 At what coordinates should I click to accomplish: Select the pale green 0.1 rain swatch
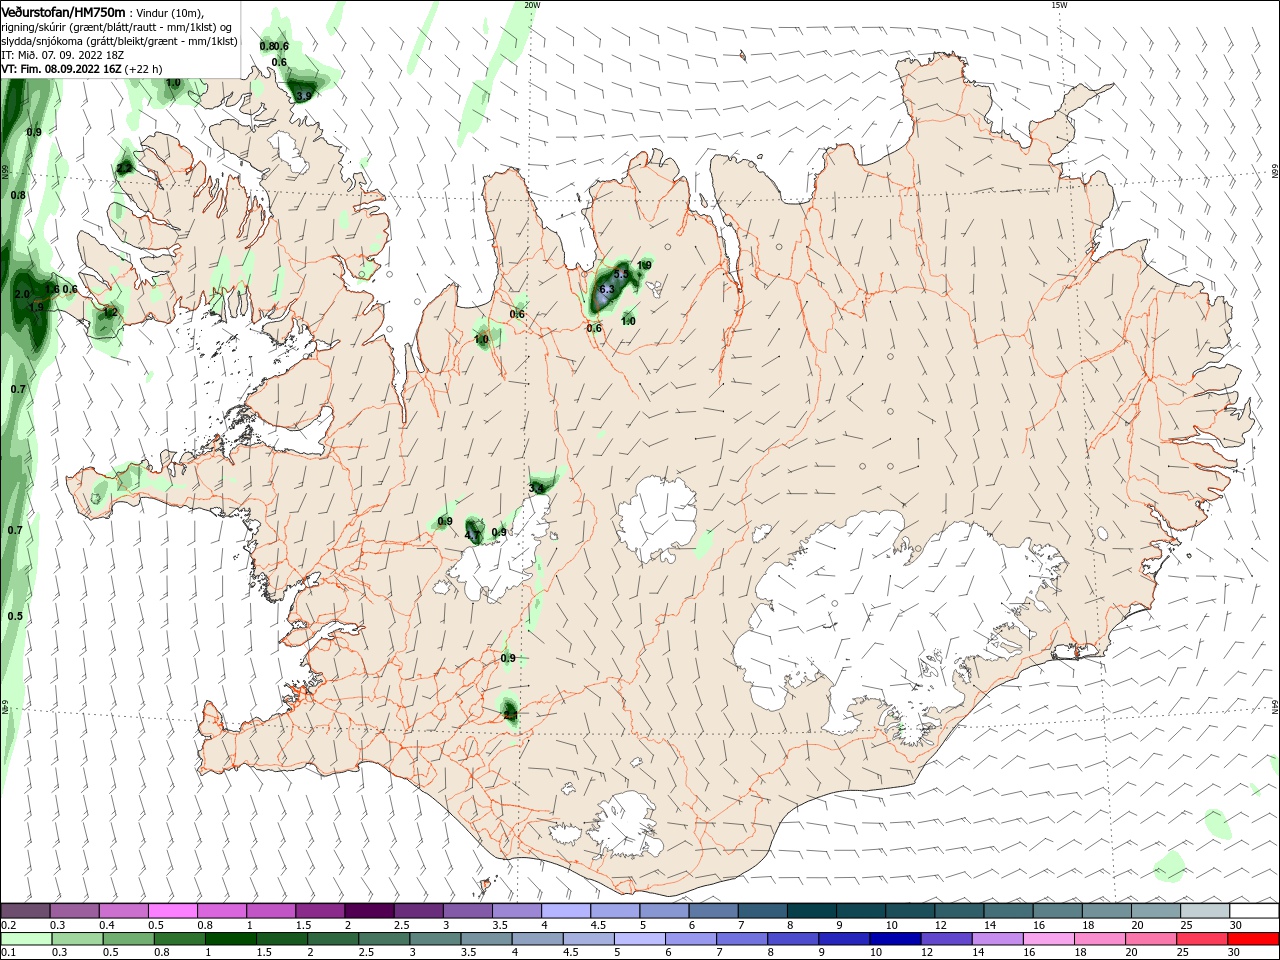[x=26, y=939]
